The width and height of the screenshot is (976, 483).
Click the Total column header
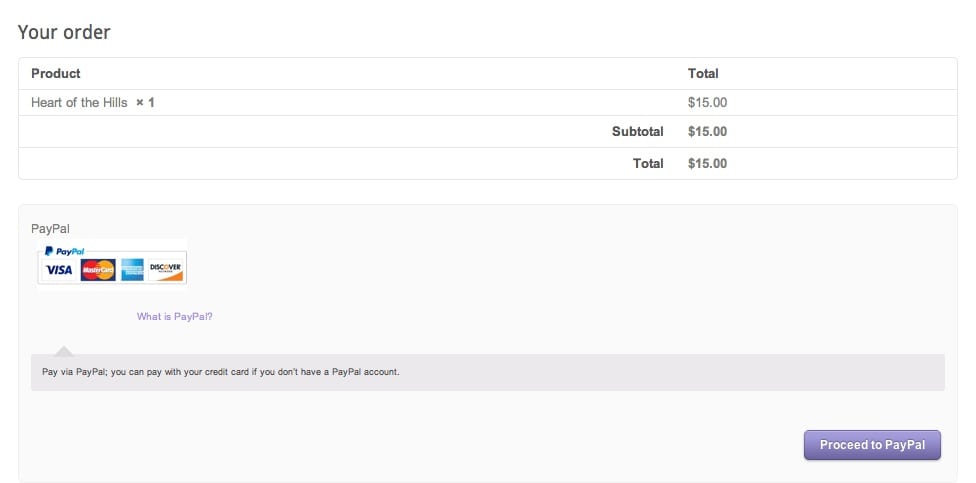[703, 73]
